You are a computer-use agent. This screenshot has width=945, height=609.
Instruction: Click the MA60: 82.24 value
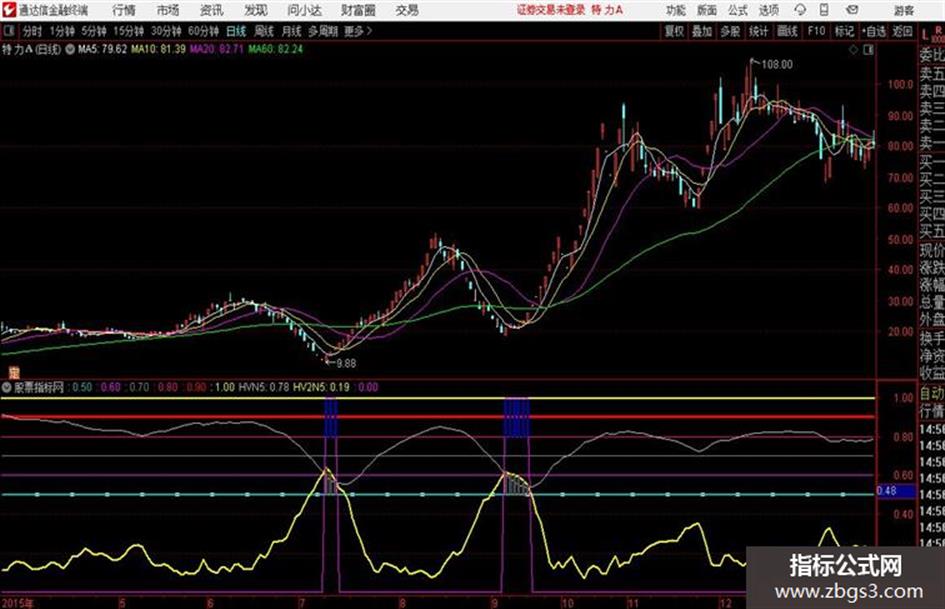coord(275,49)
